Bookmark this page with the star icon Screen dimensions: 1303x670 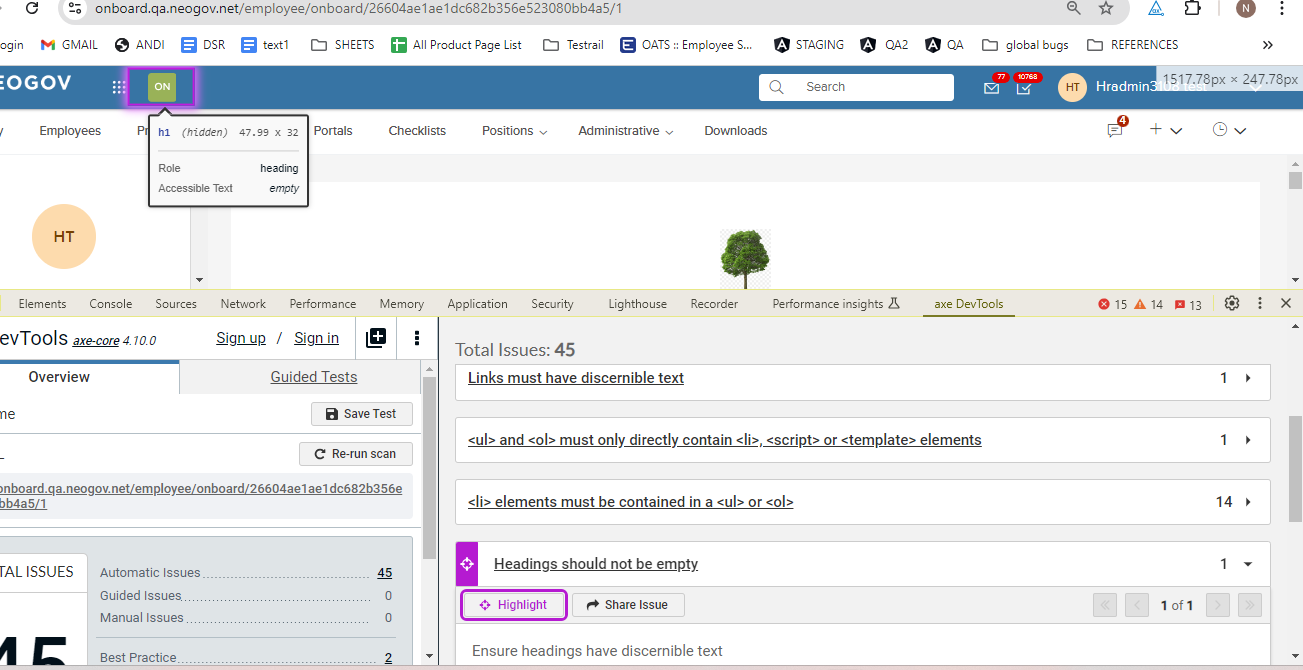[1106, 9]
